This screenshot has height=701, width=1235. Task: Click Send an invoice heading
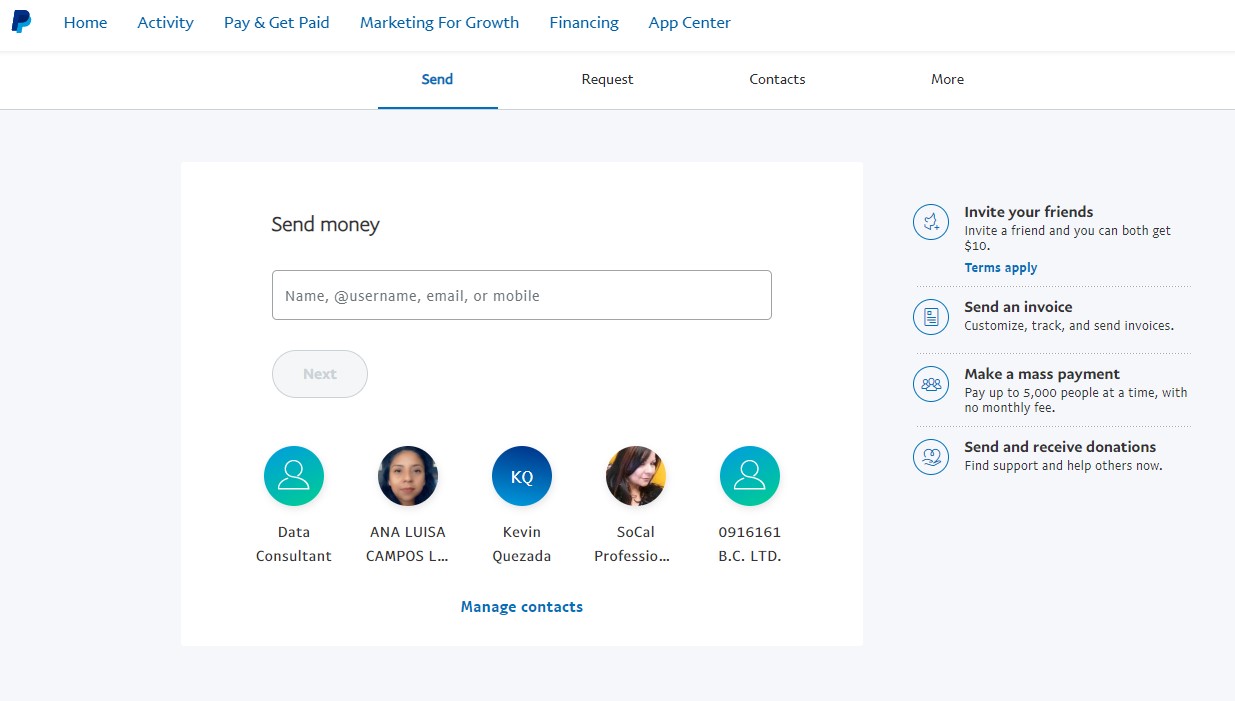1018,307
